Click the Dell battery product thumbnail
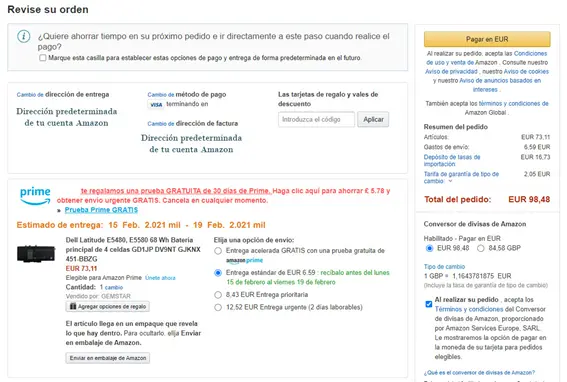567x382 pixels. pos(36,253)
